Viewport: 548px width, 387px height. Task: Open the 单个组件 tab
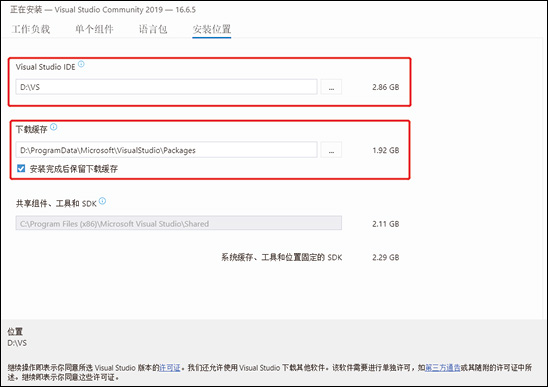(x=94, y=29)
